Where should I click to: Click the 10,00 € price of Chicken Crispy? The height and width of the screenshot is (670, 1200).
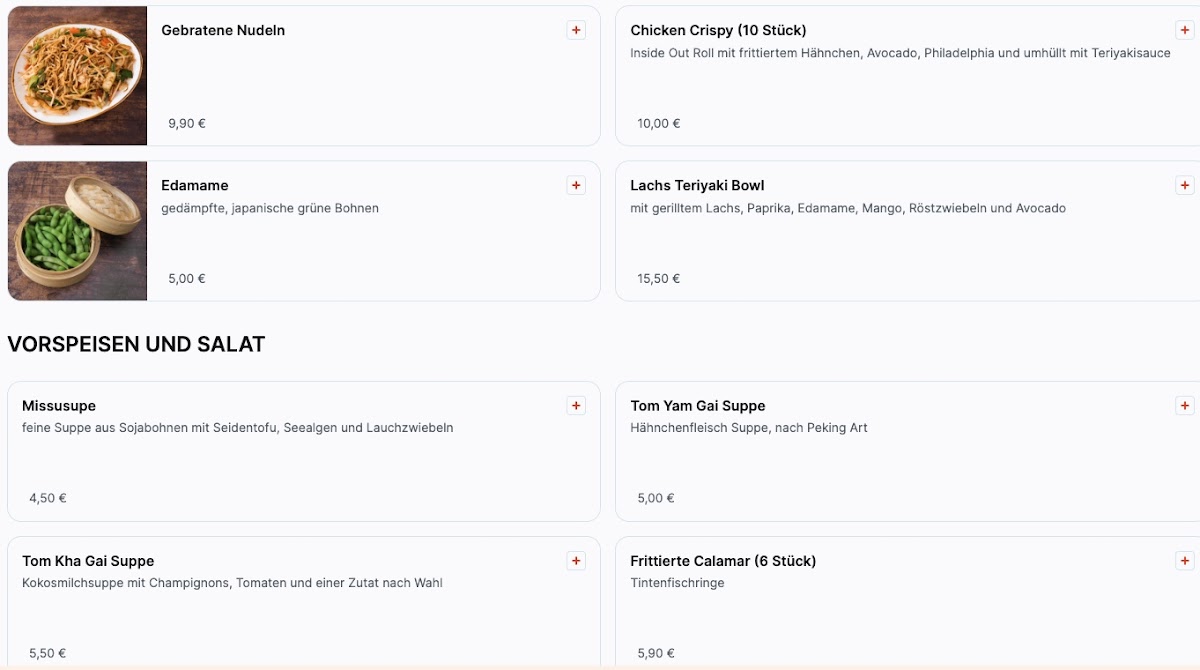(x=659, y=124)
